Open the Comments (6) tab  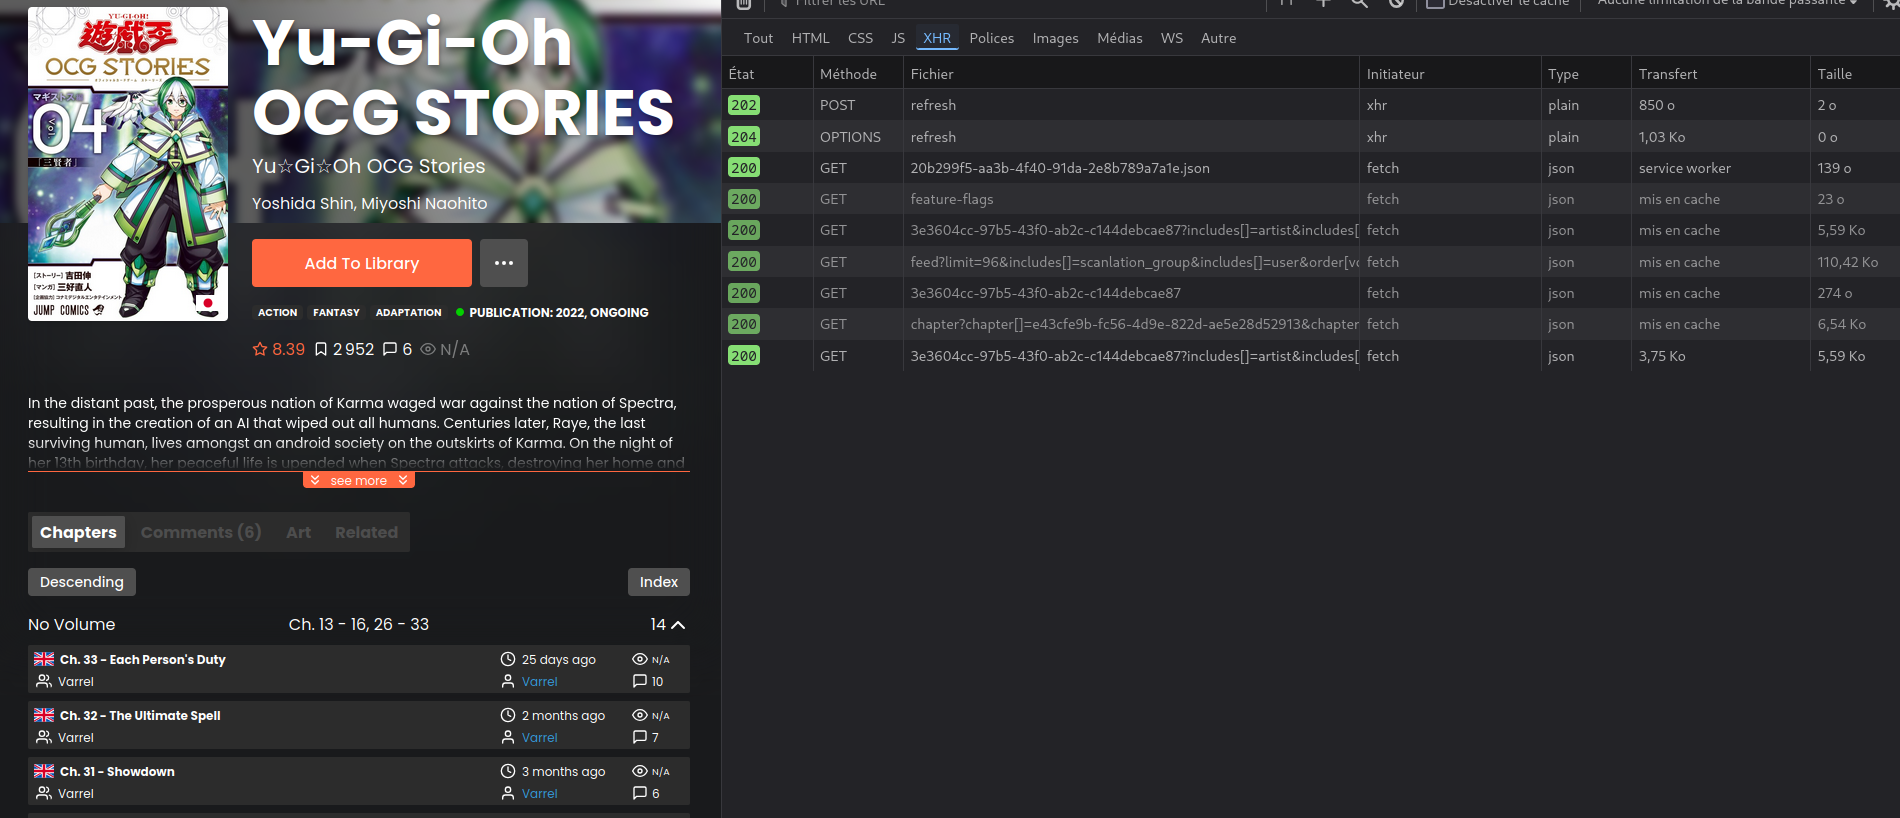[x=201, y=532]
